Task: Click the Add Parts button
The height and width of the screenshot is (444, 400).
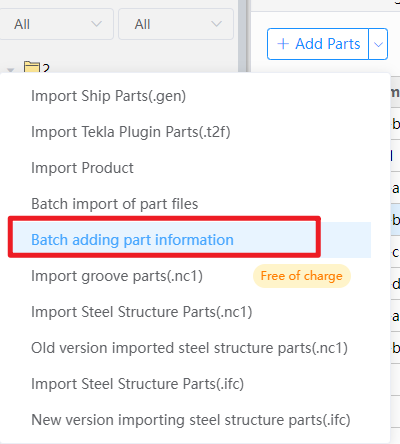Action: 318,44
